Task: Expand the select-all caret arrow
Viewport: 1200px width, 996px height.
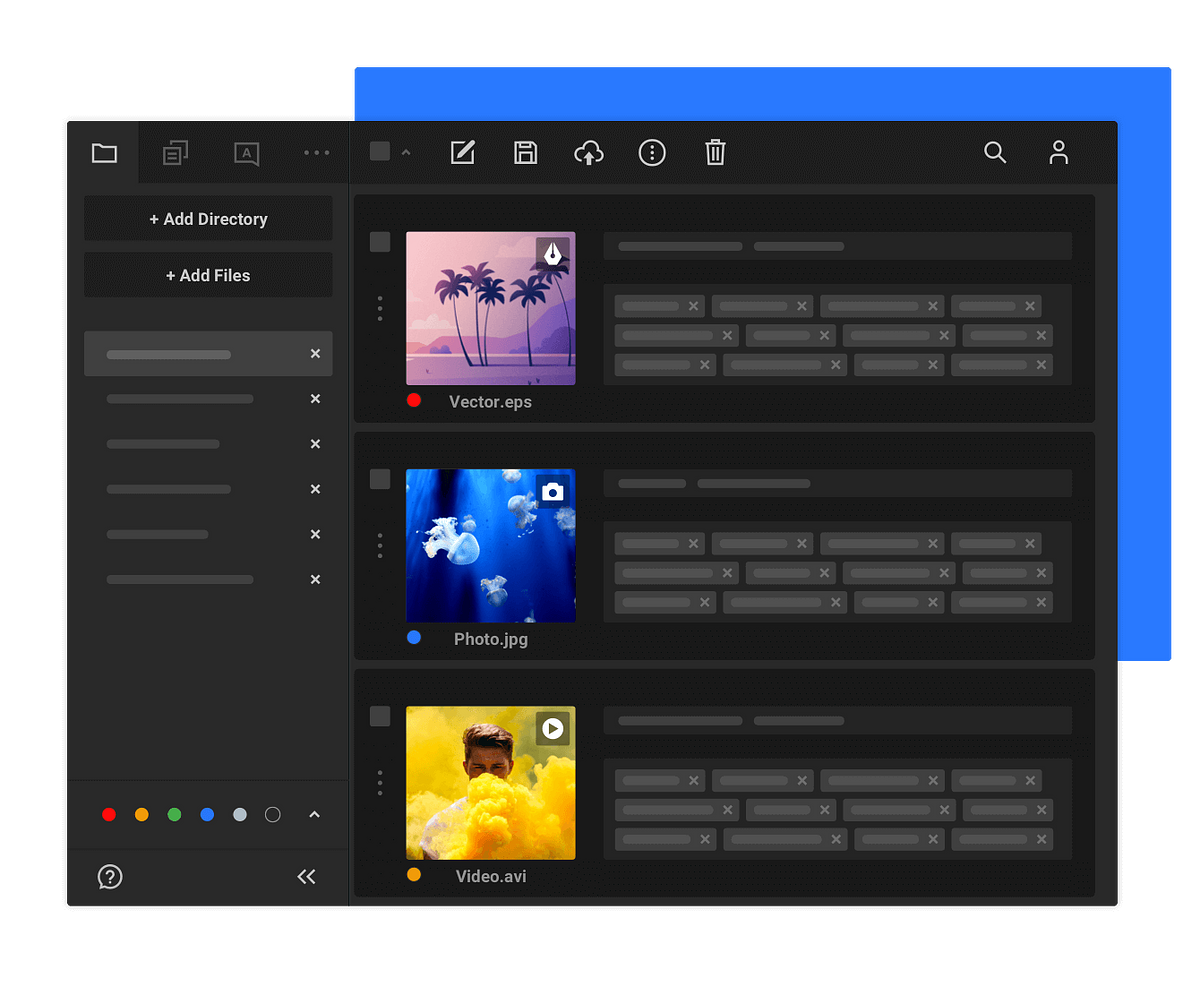Action: (x=406, y=152)
